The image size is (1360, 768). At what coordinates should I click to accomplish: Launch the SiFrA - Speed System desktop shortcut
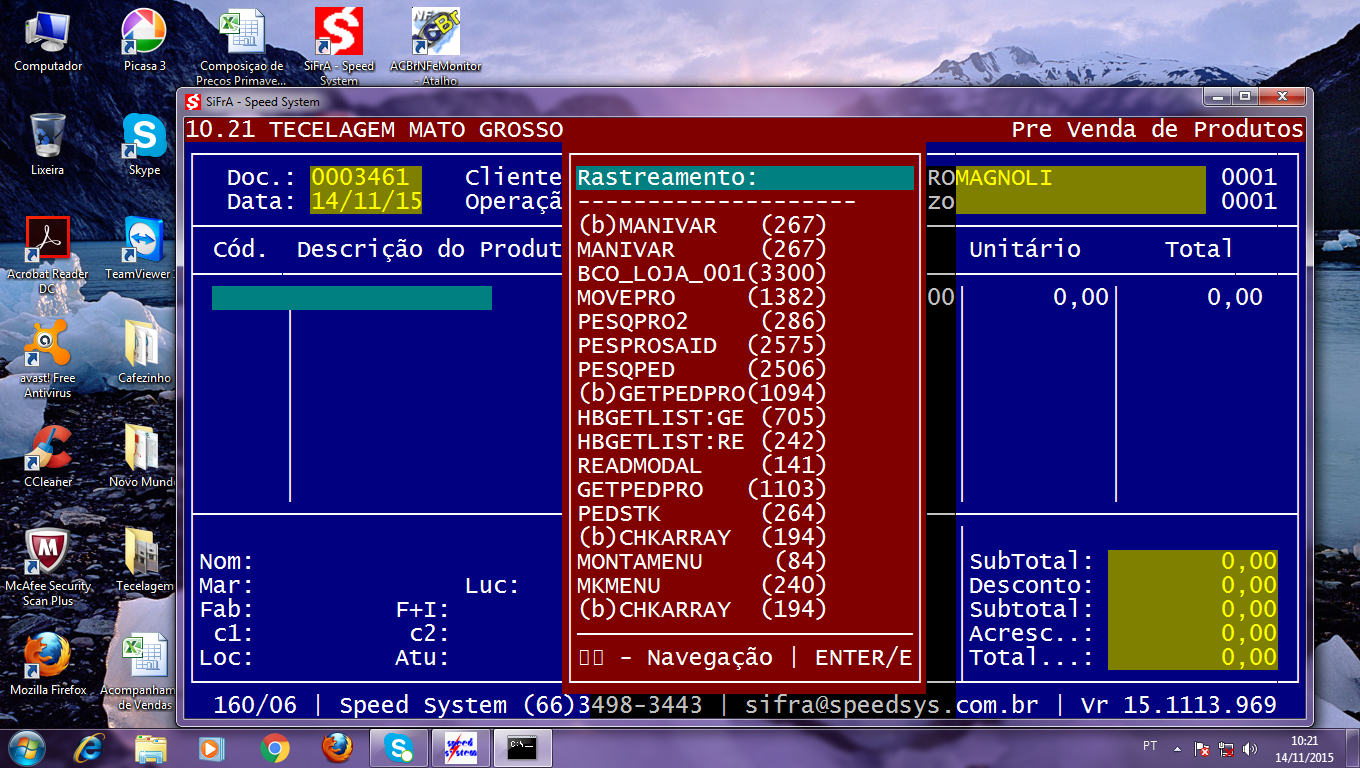coord(338,47)
